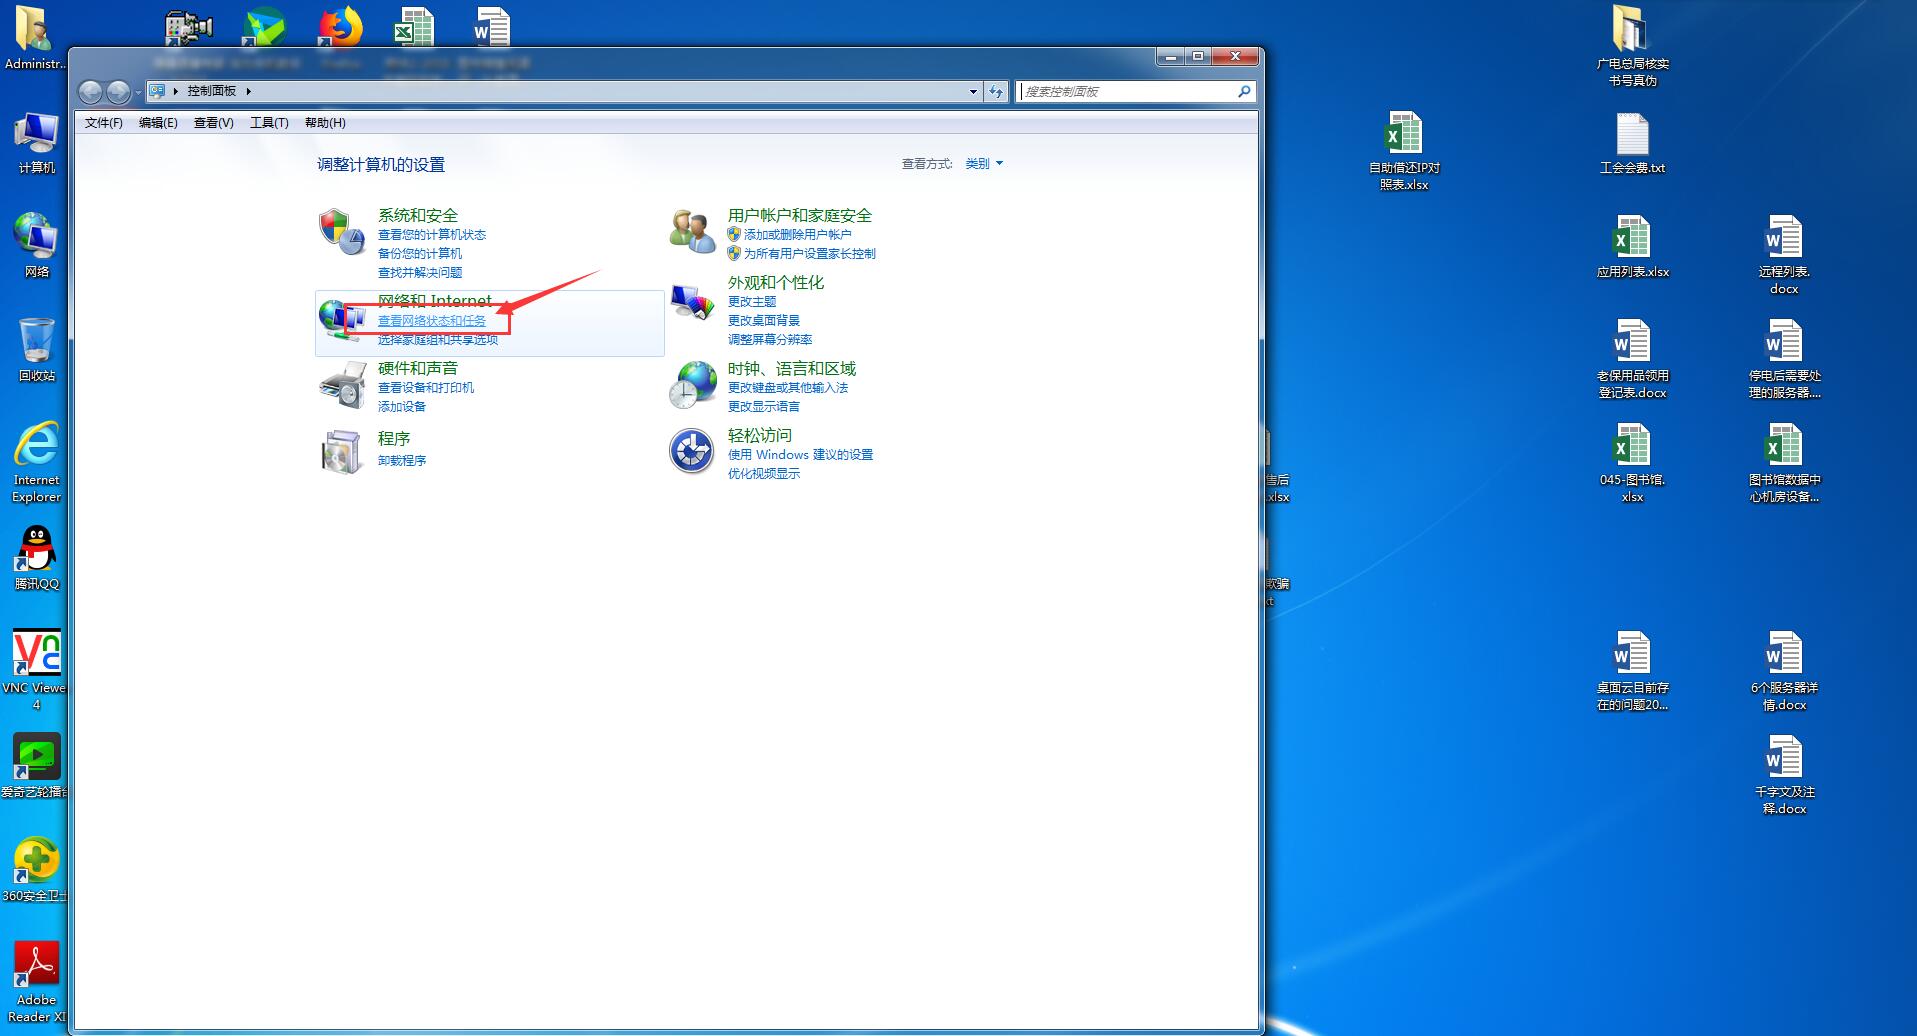This screenshot has width=1917, height=1036.
Task: Select the Internet Explorer desktop icon
Action: (x=37, y=462)
